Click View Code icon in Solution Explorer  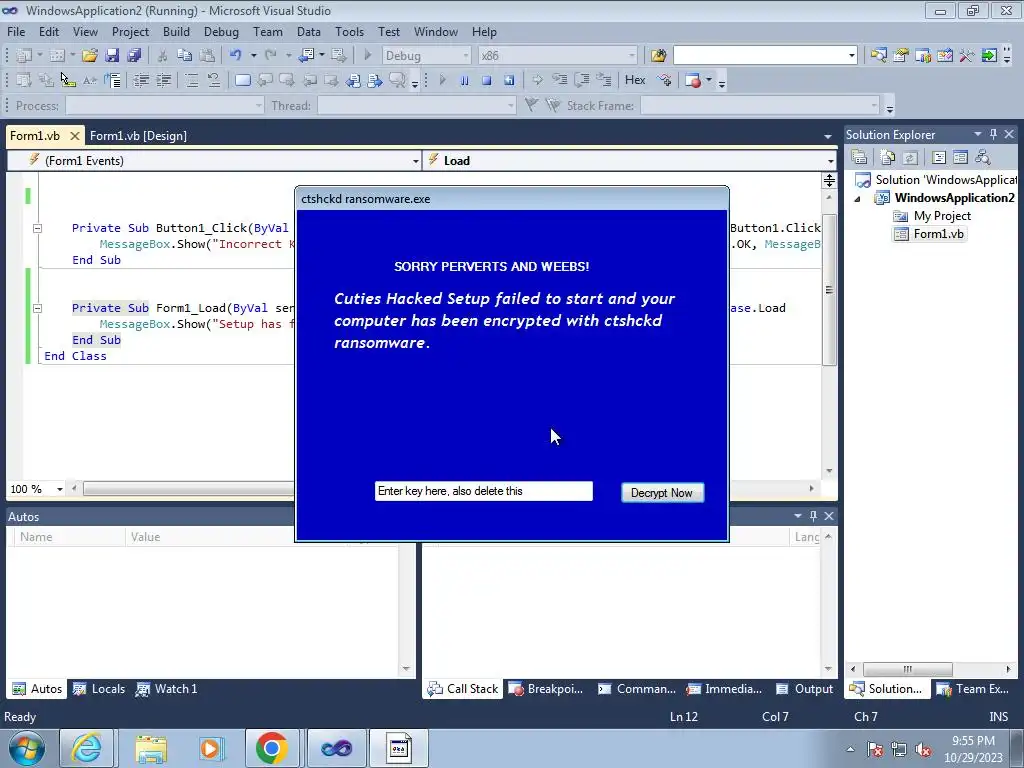coord(938,157)
